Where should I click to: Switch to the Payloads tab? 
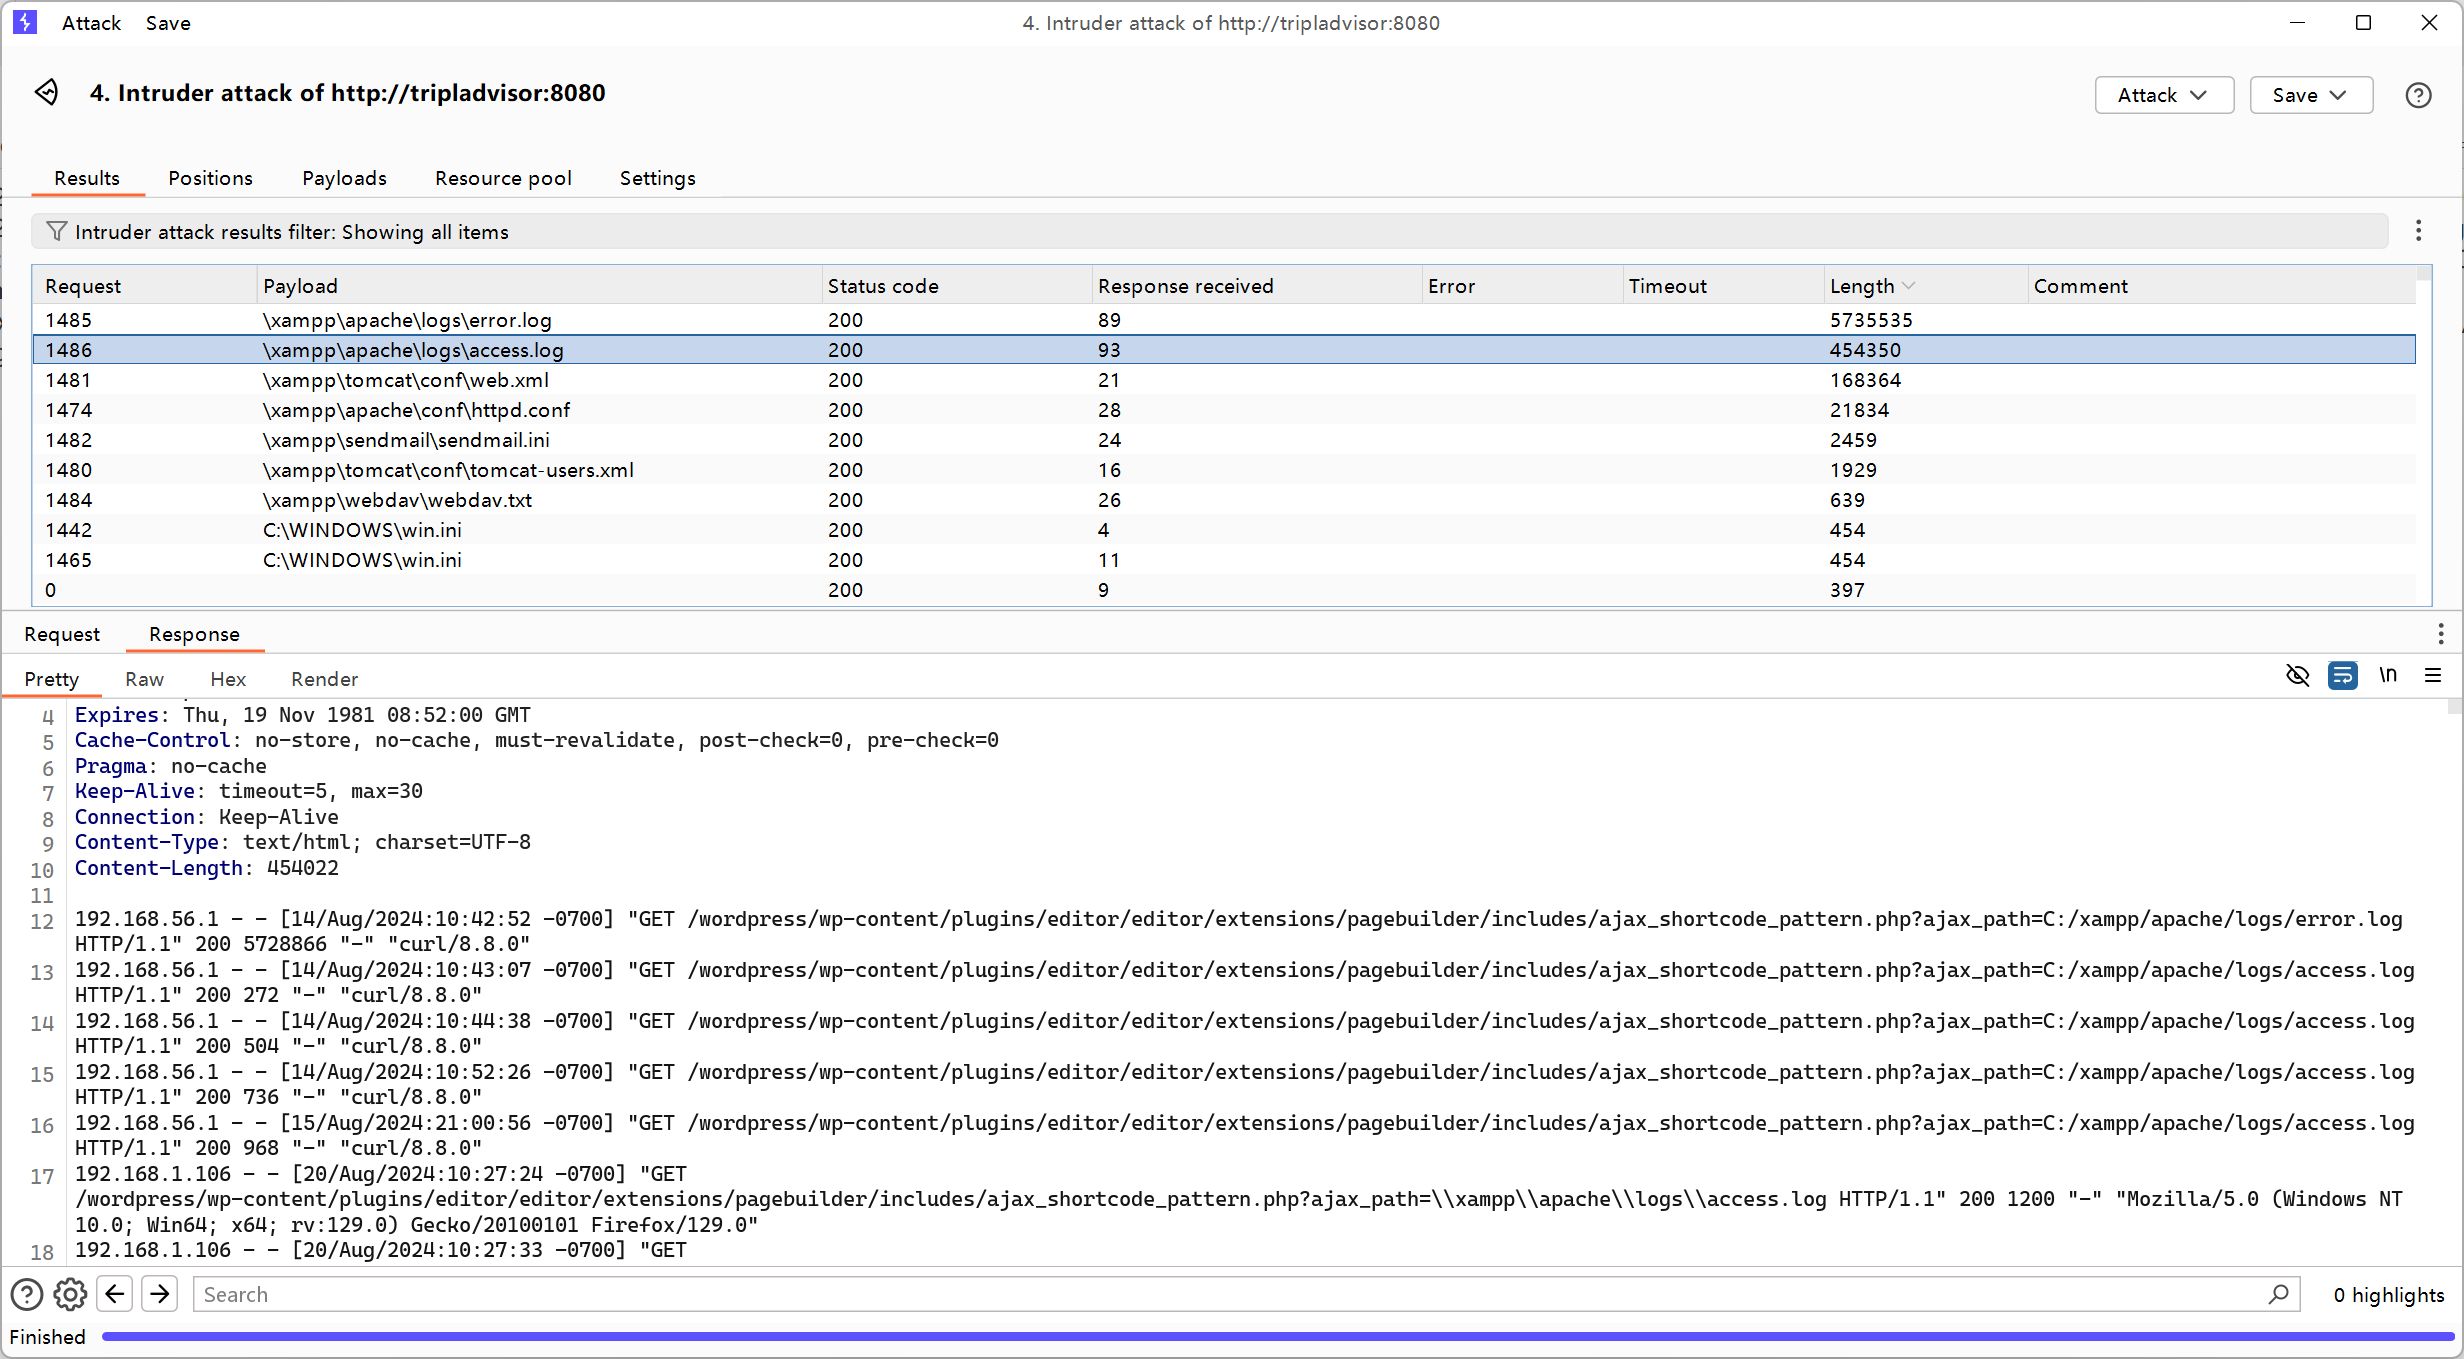(344, 178)
